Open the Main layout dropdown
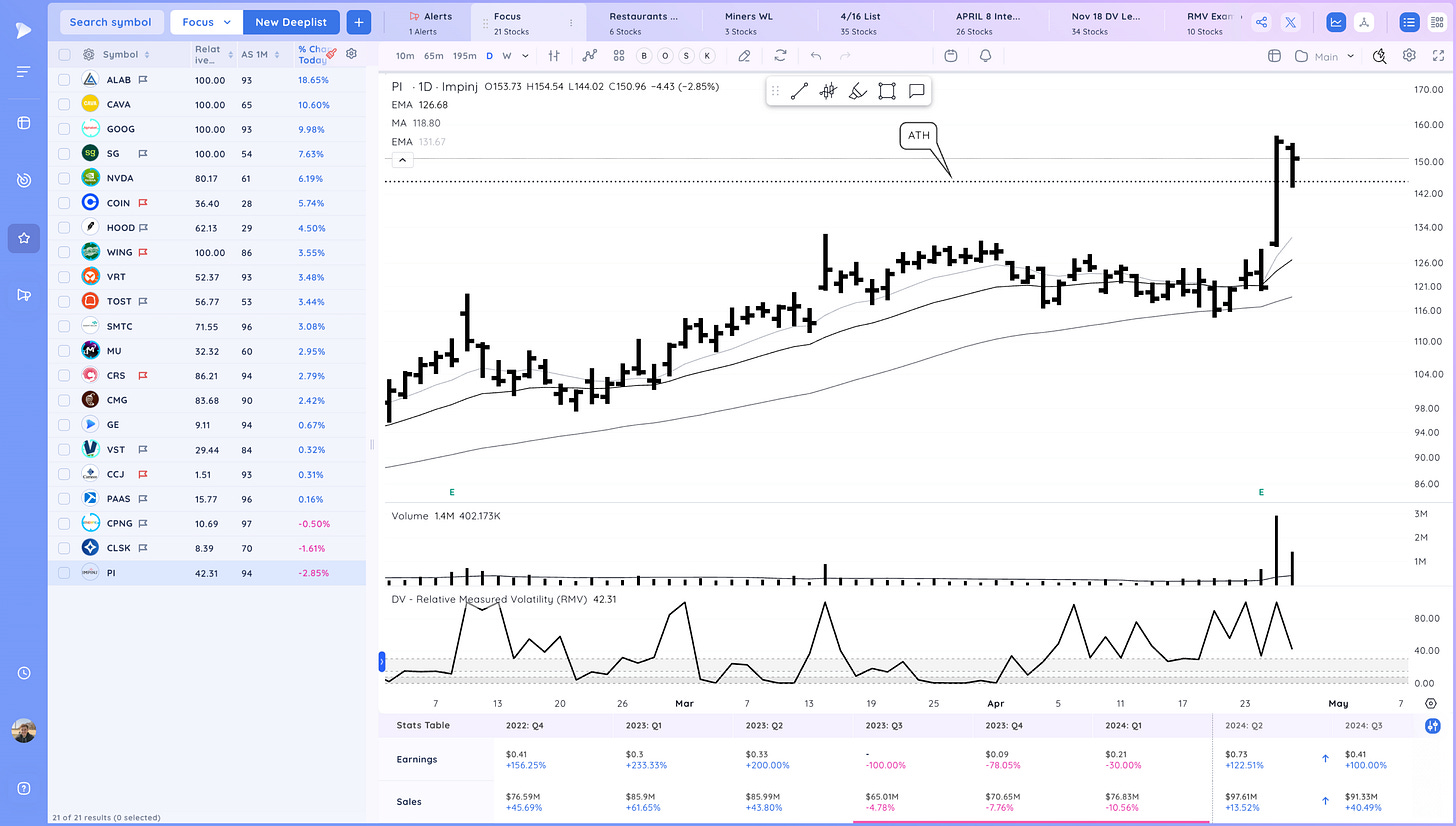Image resolution: width=1456 pixels, height=826 pixels. coord(1326,56)
